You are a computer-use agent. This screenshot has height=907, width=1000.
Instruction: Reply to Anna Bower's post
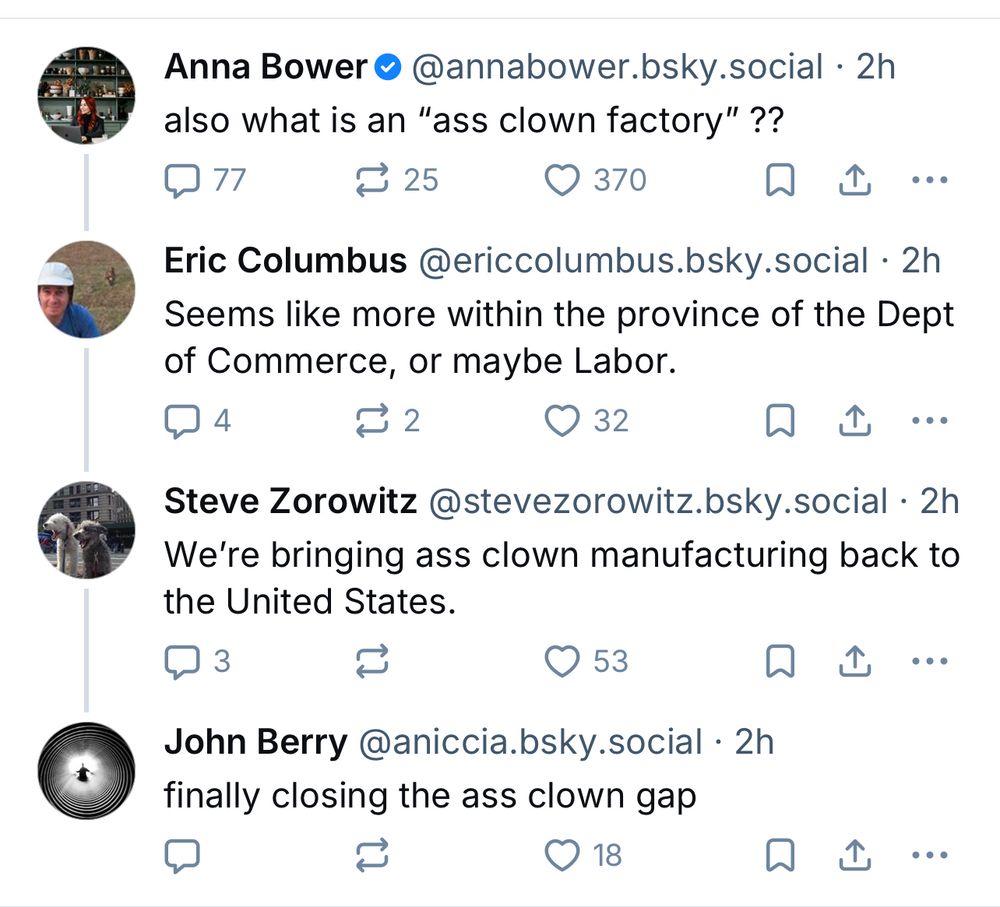(181, 181)
